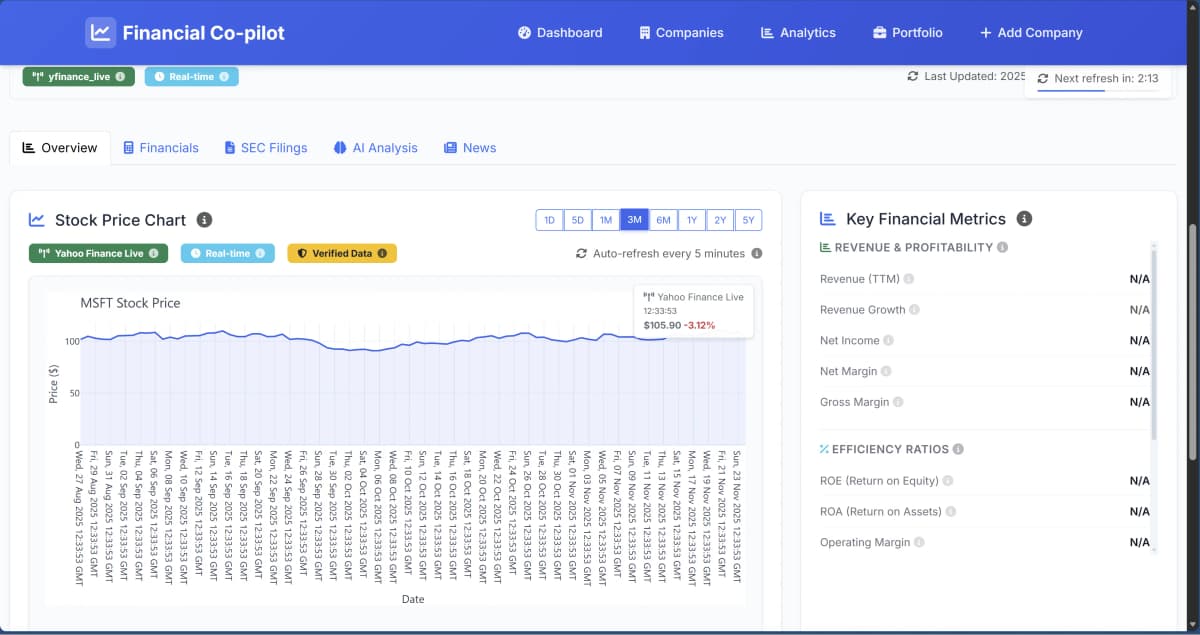Click the Verified Data badge

[341, 253]
